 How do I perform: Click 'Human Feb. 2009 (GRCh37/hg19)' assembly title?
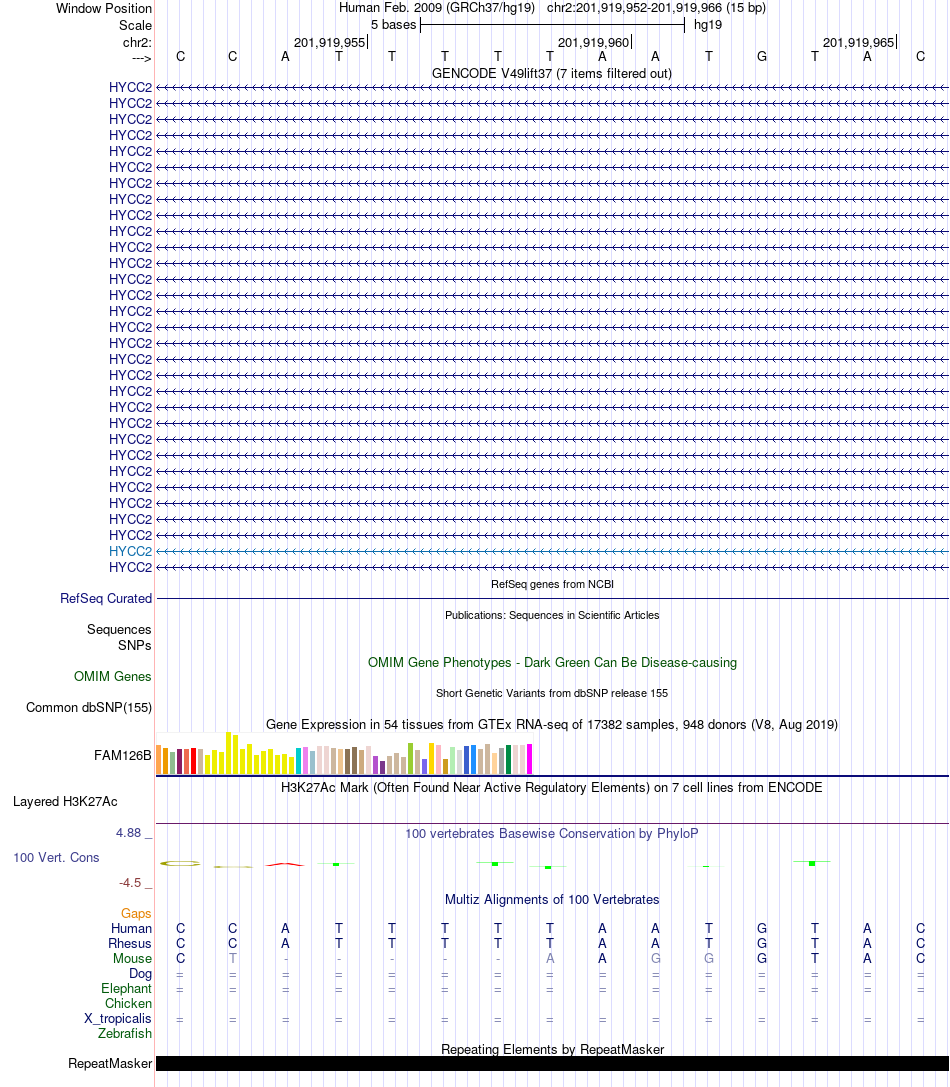coord(437,8)
